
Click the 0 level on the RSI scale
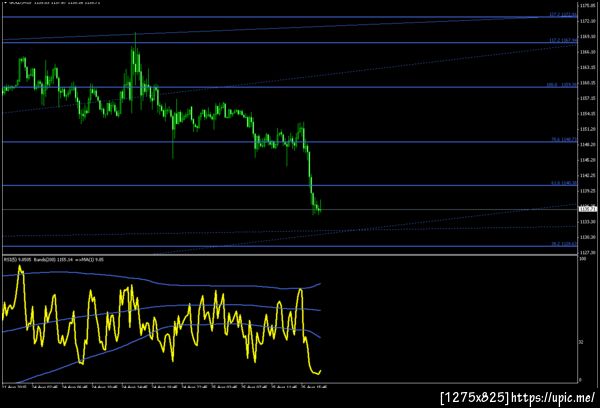580,380
